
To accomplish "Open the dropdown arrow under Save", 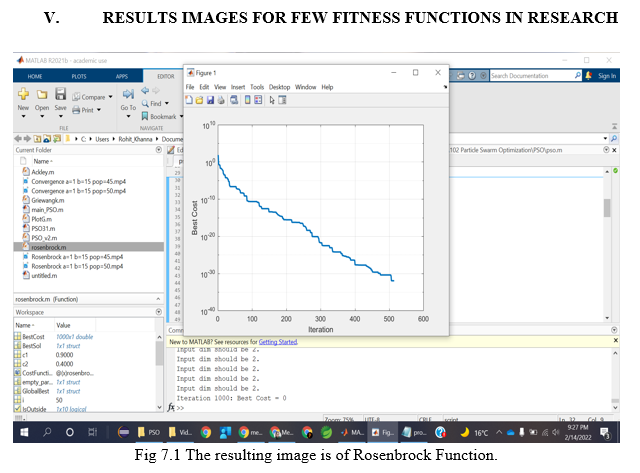I will (60, 117).
